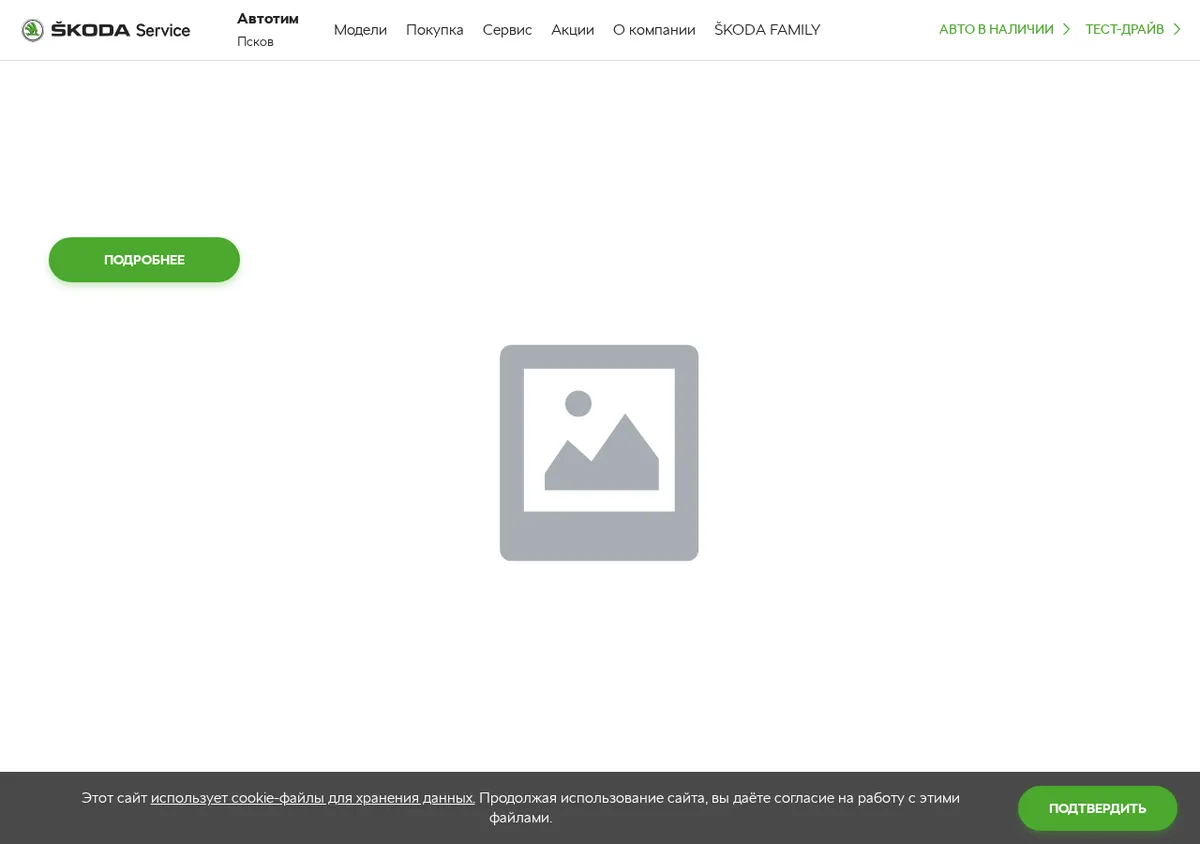The image size is (1200, 844).
Task: Click the green ПОДРОБНЕЕ button
Action: pyautogui.click(x=144, y=260)
